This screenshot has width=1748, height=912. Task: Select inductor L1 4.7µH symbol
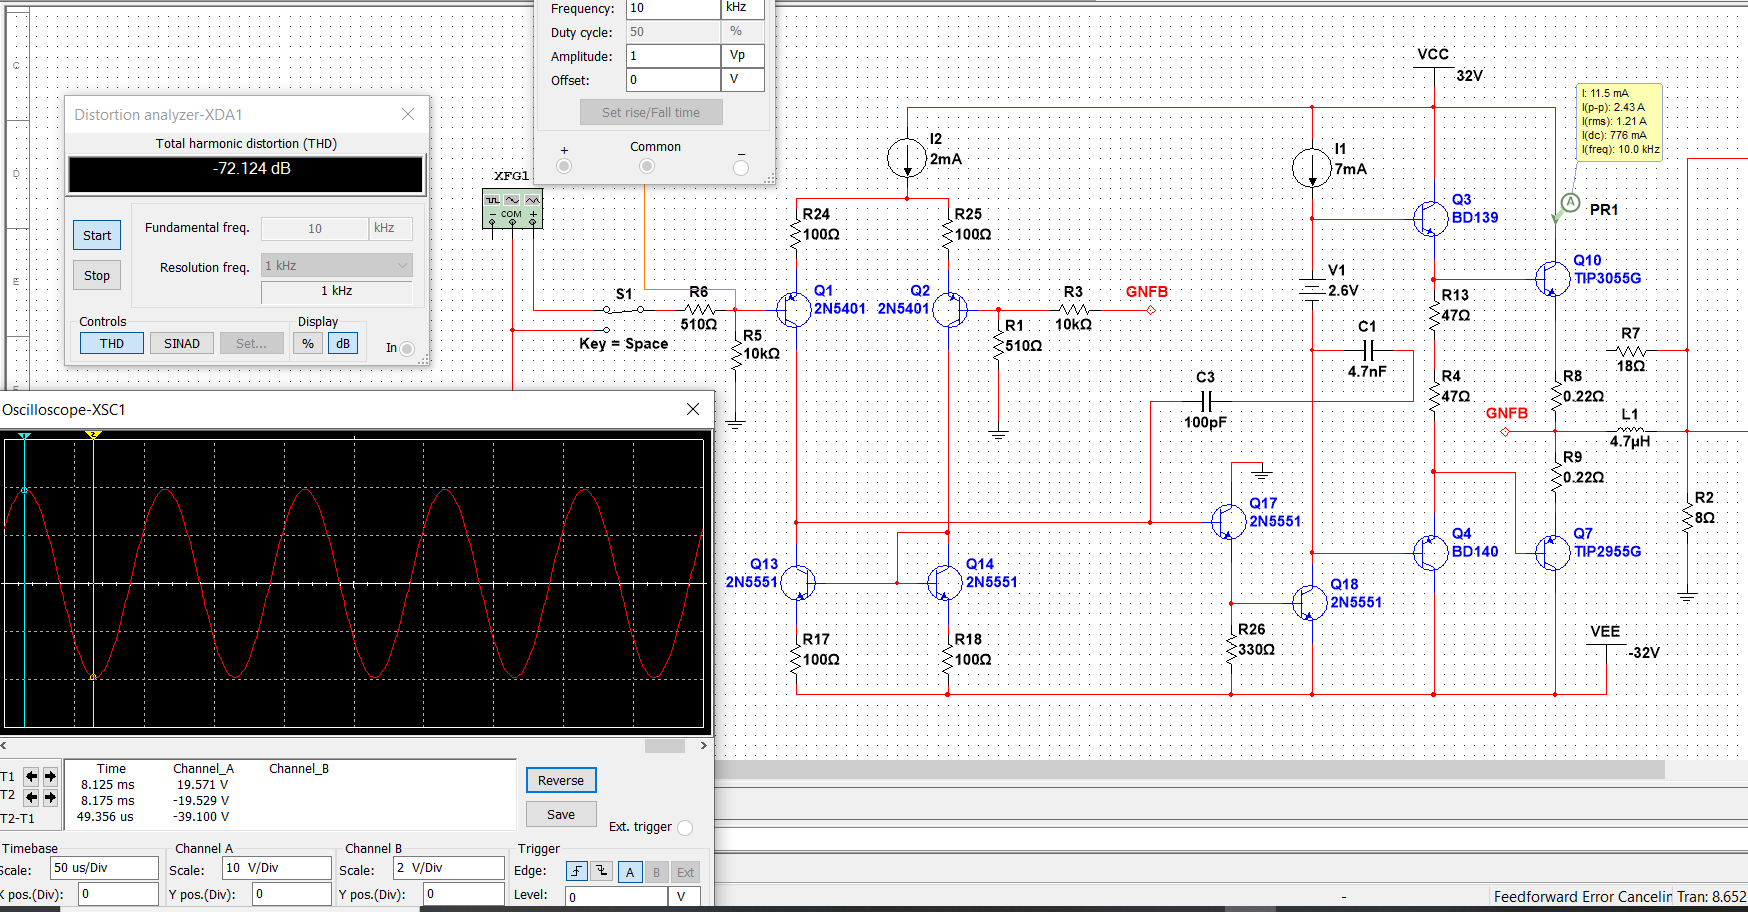pyautogui.click(x=1629, y=430)
